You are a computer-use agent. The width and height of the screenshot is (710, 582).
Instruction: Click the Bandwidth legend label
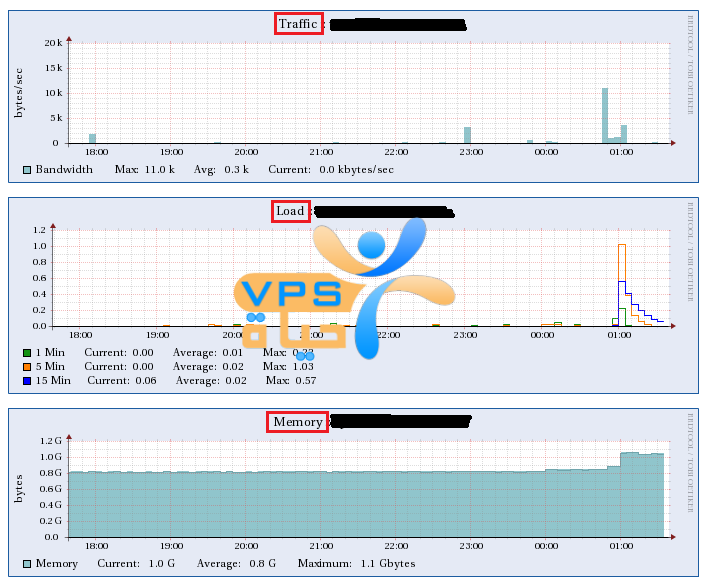[64, 170]
